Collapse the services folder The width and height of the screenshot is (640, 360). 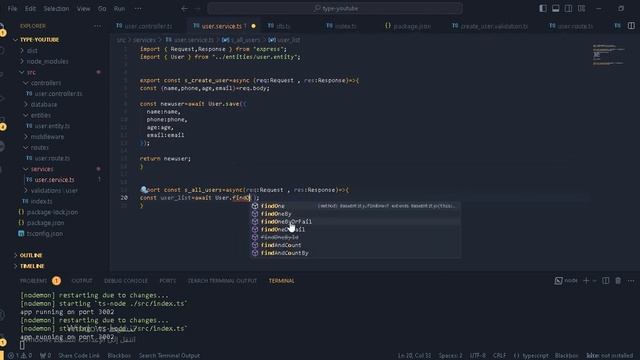coord(42,169)
